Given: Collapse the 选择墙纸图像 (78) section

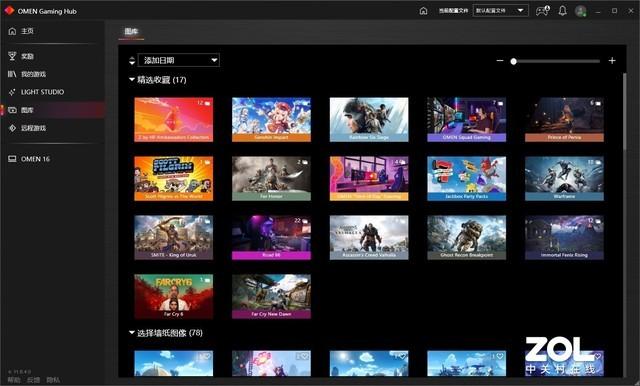Looking at the screenshot, I should (132, 333).
